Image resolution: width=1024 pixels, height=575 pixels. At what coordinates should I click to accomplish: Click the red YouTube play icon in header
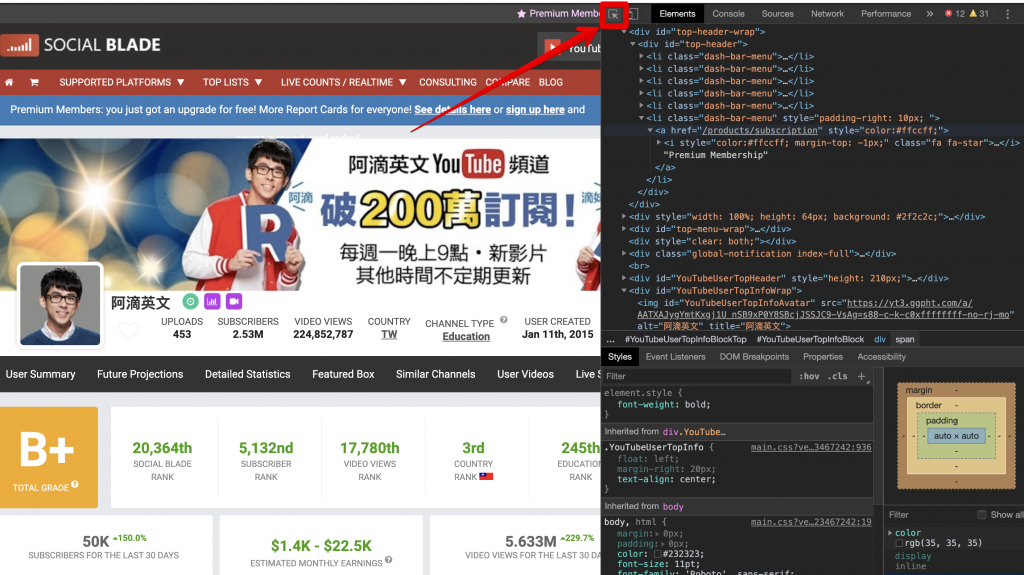click(552, 47)
